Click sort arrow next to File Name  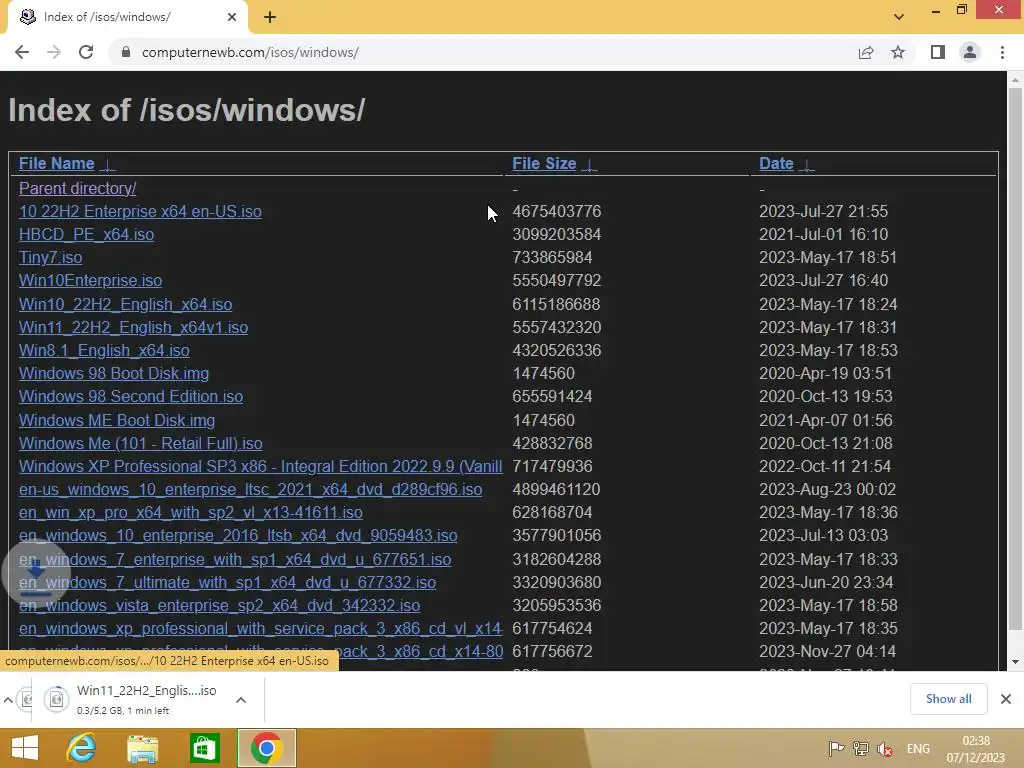point(108,165)
